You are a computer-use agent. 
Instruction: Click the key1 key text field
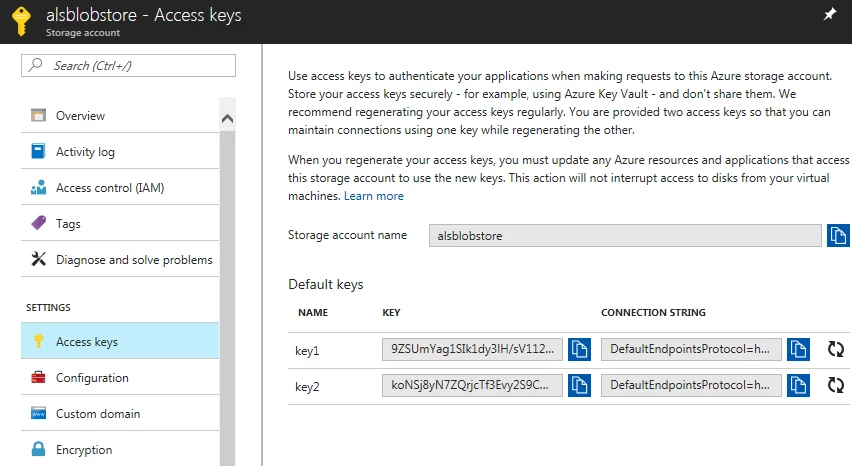(x=472, y=349)
